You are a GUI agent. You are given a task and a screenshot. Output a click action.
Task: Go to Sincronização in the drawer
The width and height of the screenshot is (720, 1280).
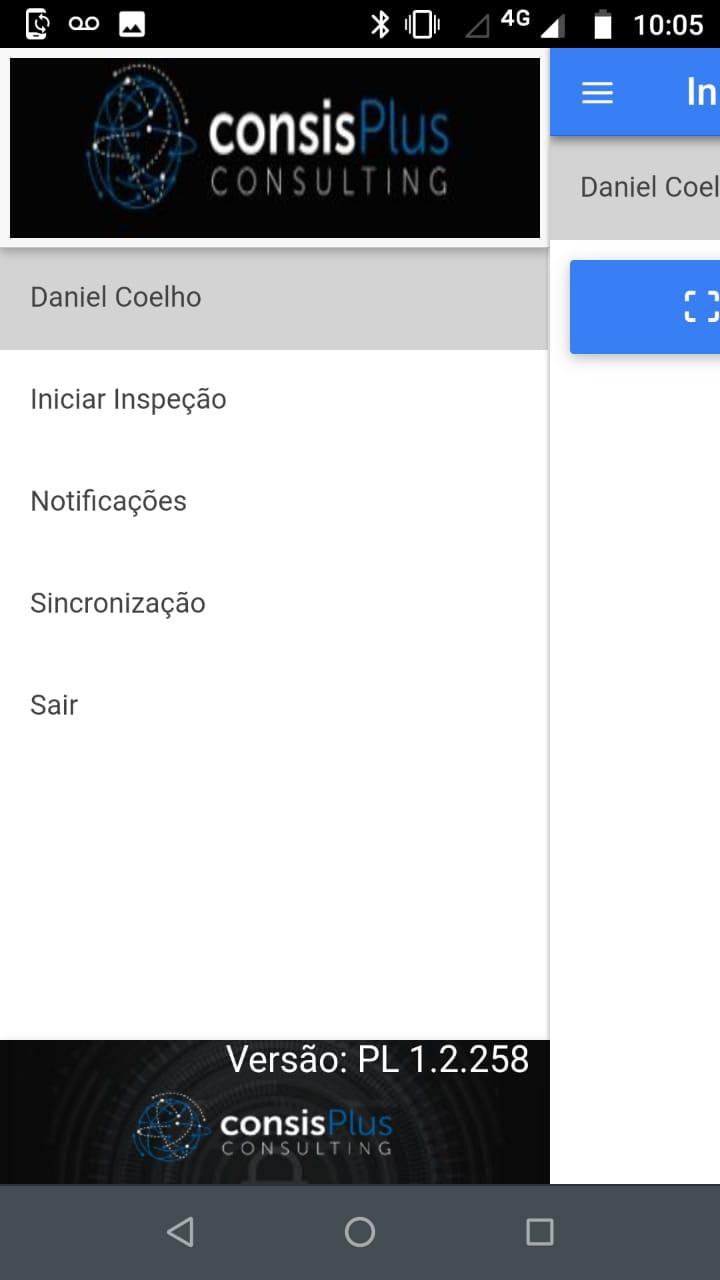coord(118,604)
